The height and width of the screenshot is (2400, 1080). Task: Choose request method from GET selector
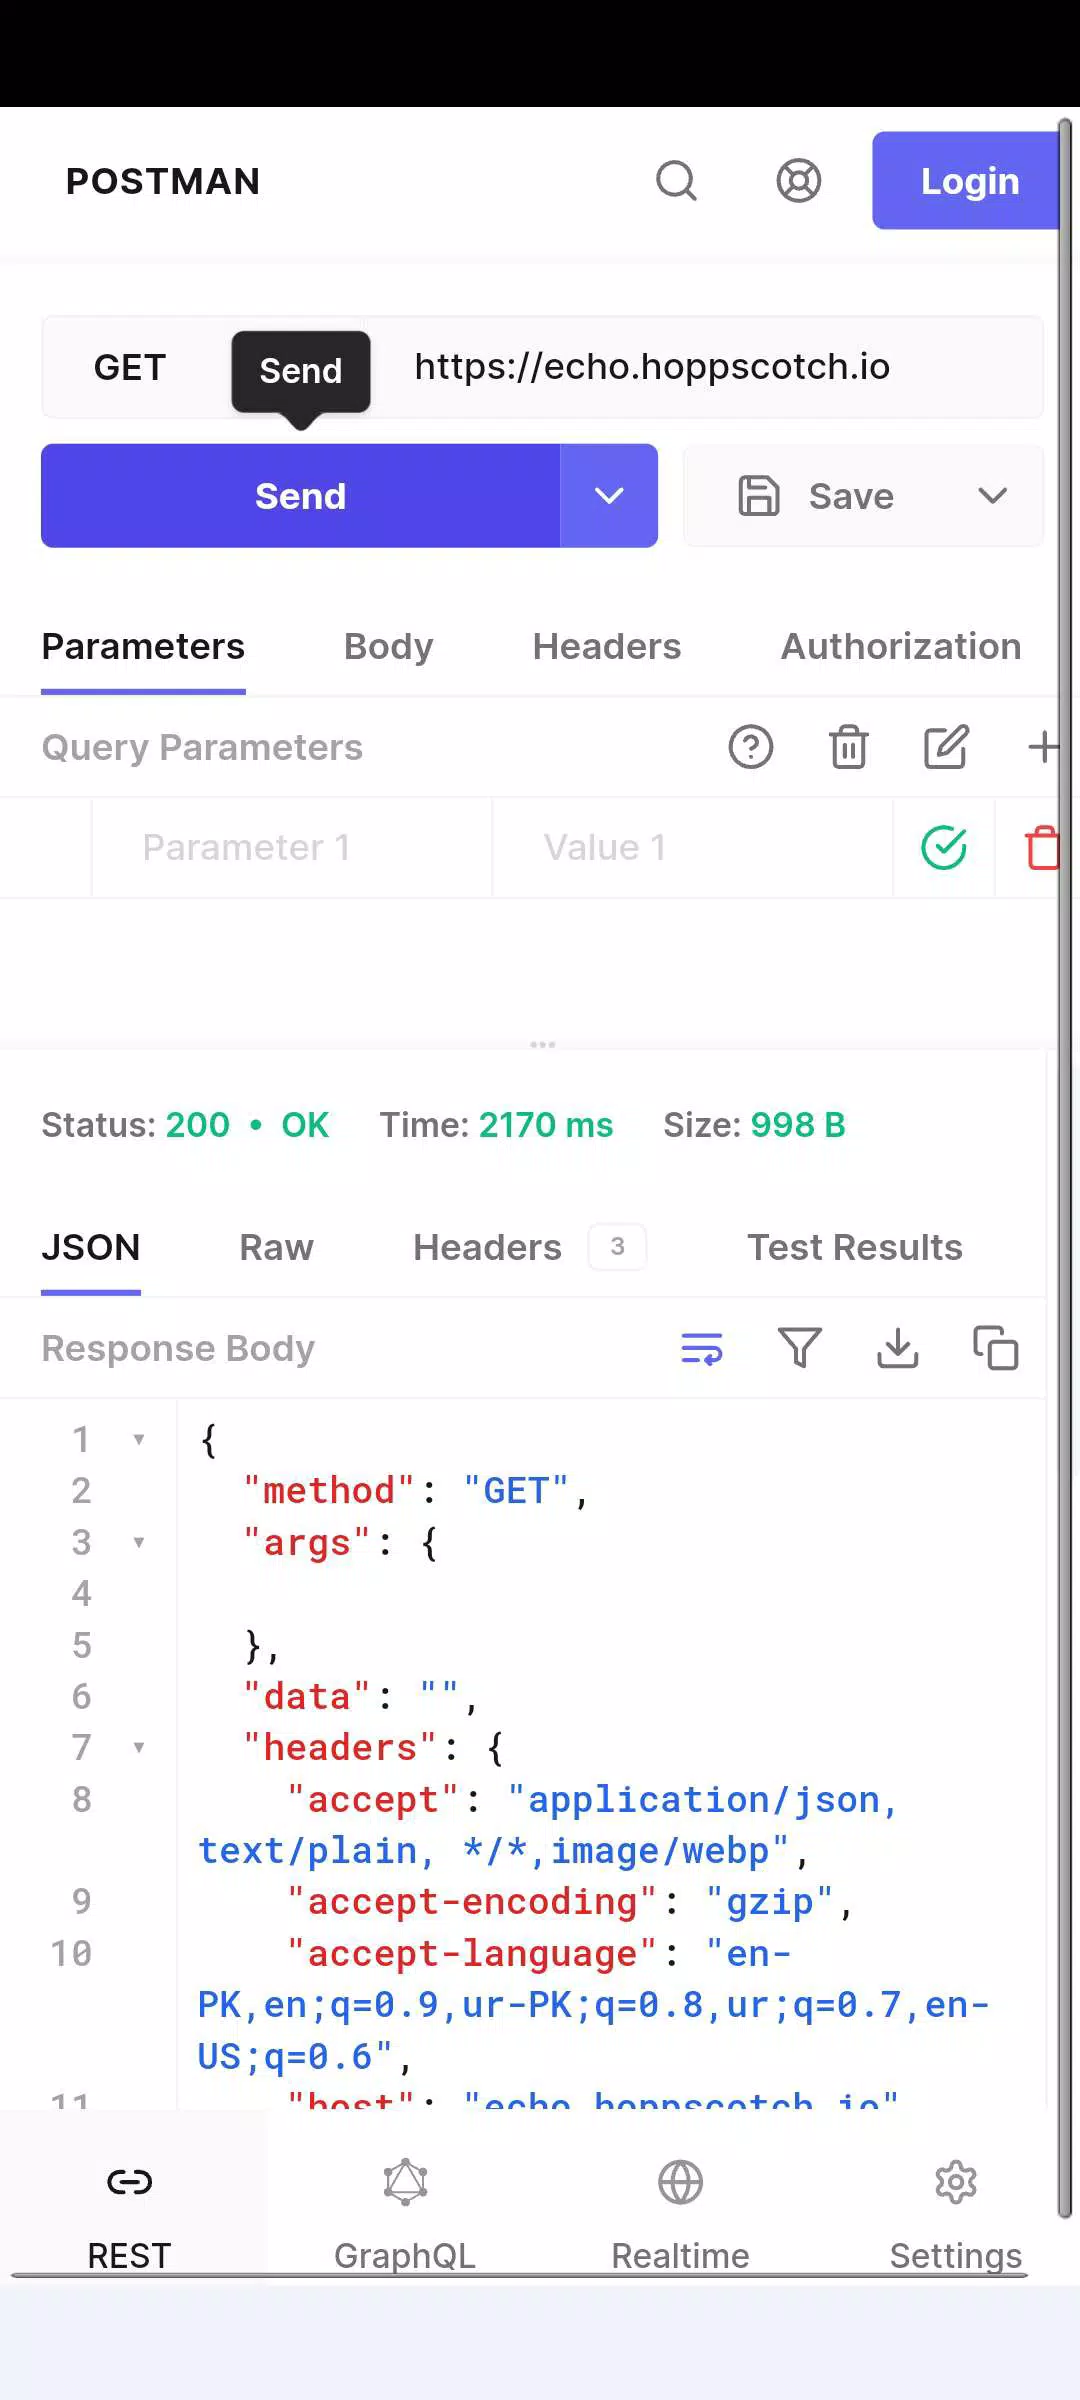coord(130,367)
